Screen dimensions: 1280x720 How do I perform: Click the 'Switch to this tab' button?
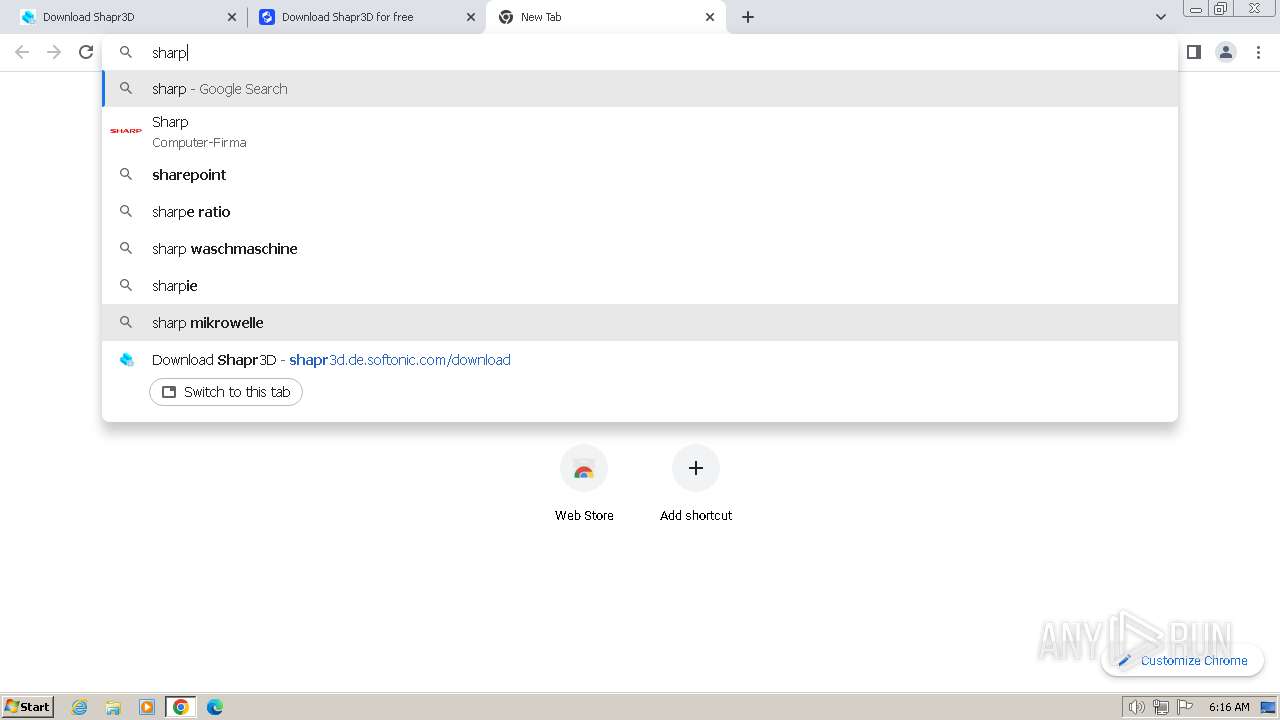point(226,392)
